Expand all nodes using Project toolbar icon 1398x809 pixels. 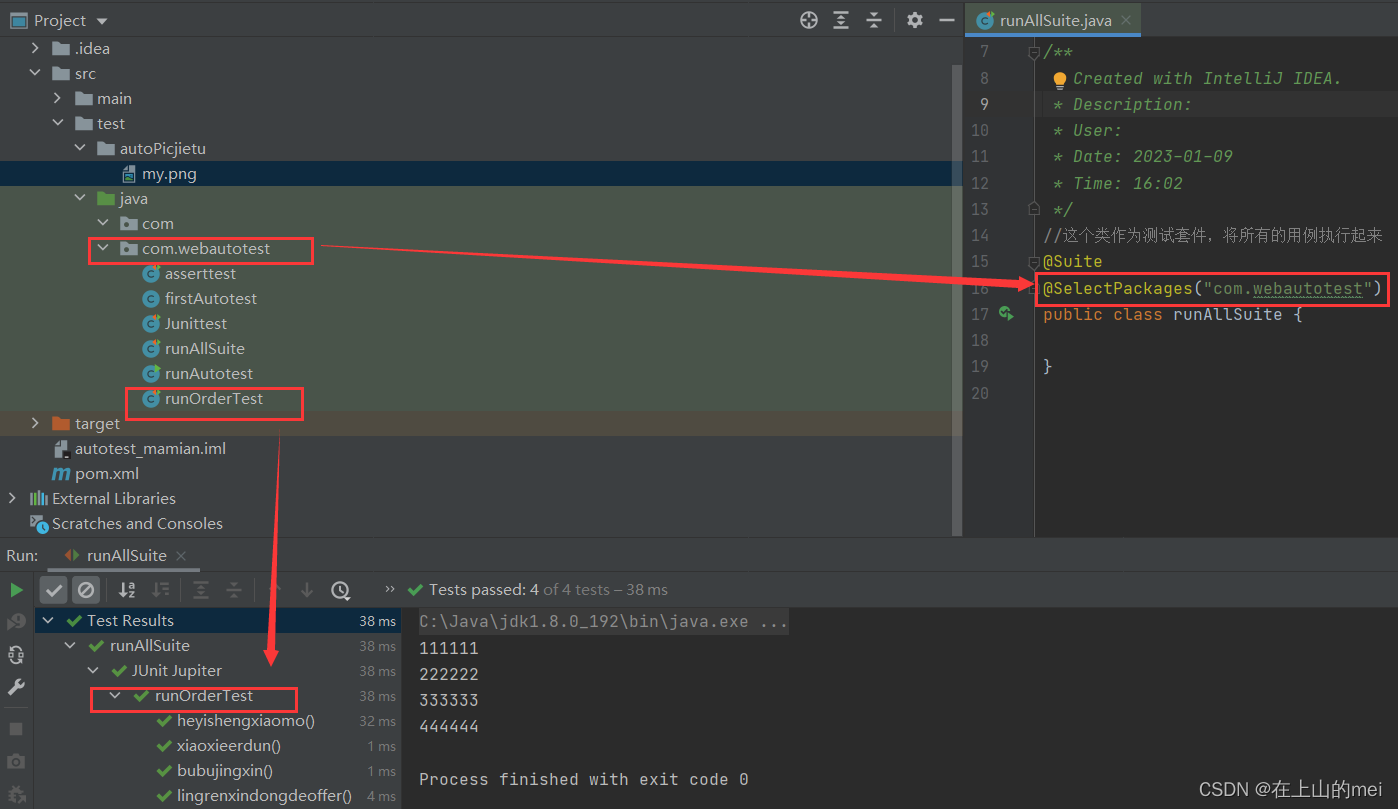(841, 19)
